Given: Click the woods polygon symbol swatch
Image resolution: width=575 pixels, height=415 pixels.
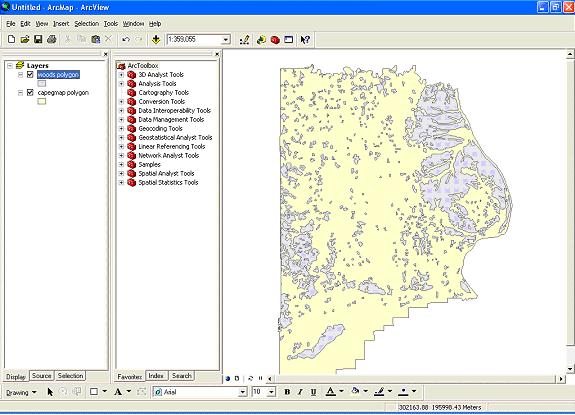Looking at the screenshot, I should coord(41,84).
